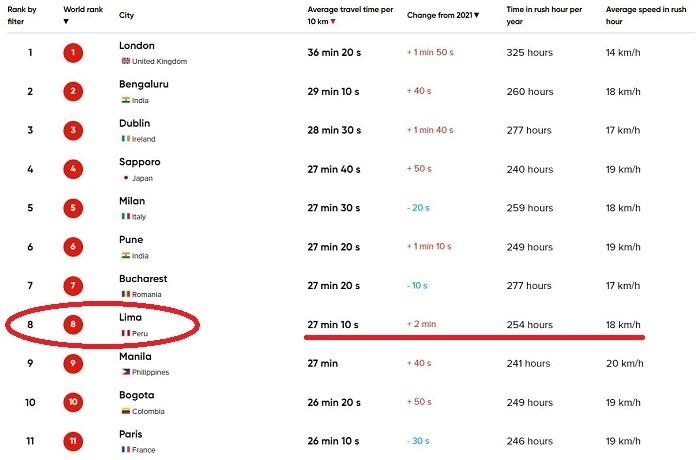This screenshot has width=700, height=460.
Task: Open the London city entry
Action: click(x=136, y=46)
